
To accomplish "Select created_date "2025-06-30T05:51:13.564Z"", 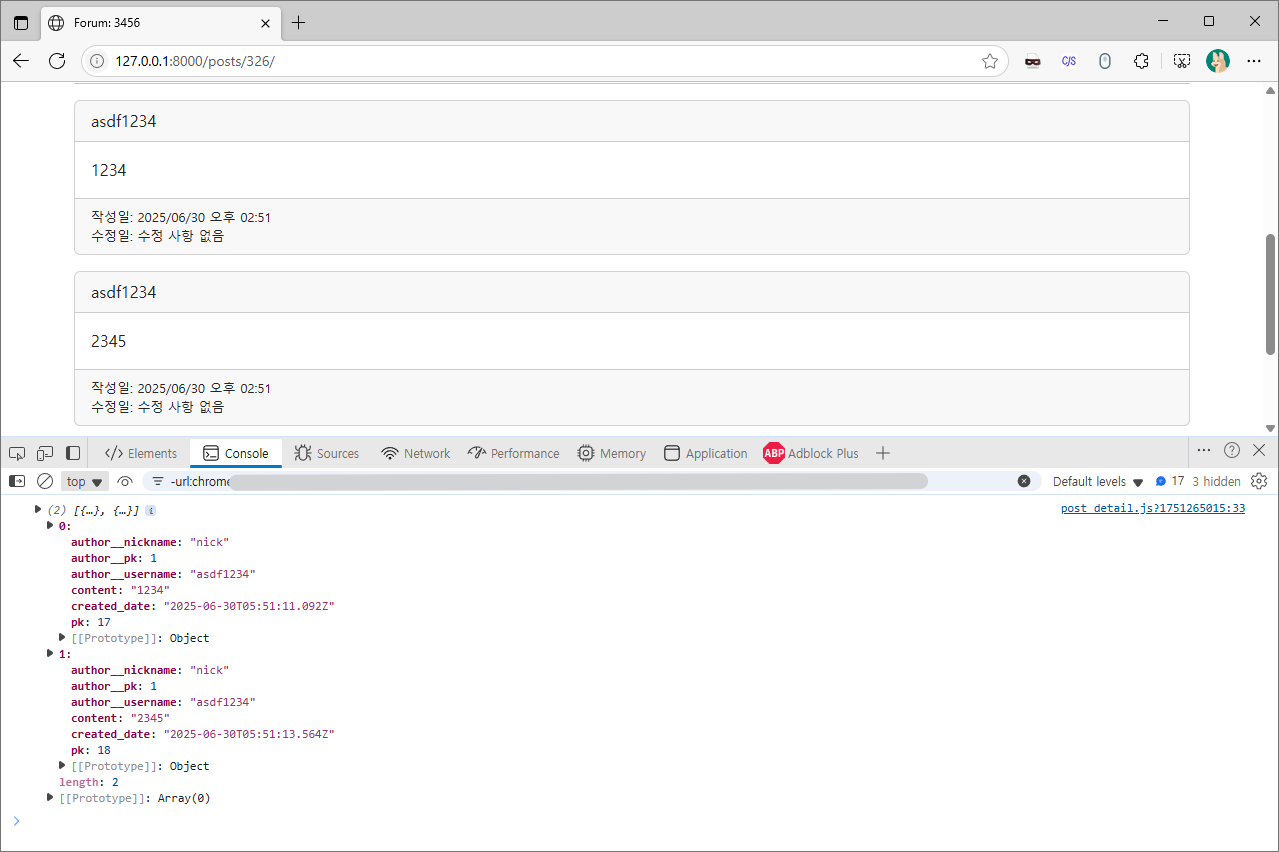I will click(x=249, y=734).
